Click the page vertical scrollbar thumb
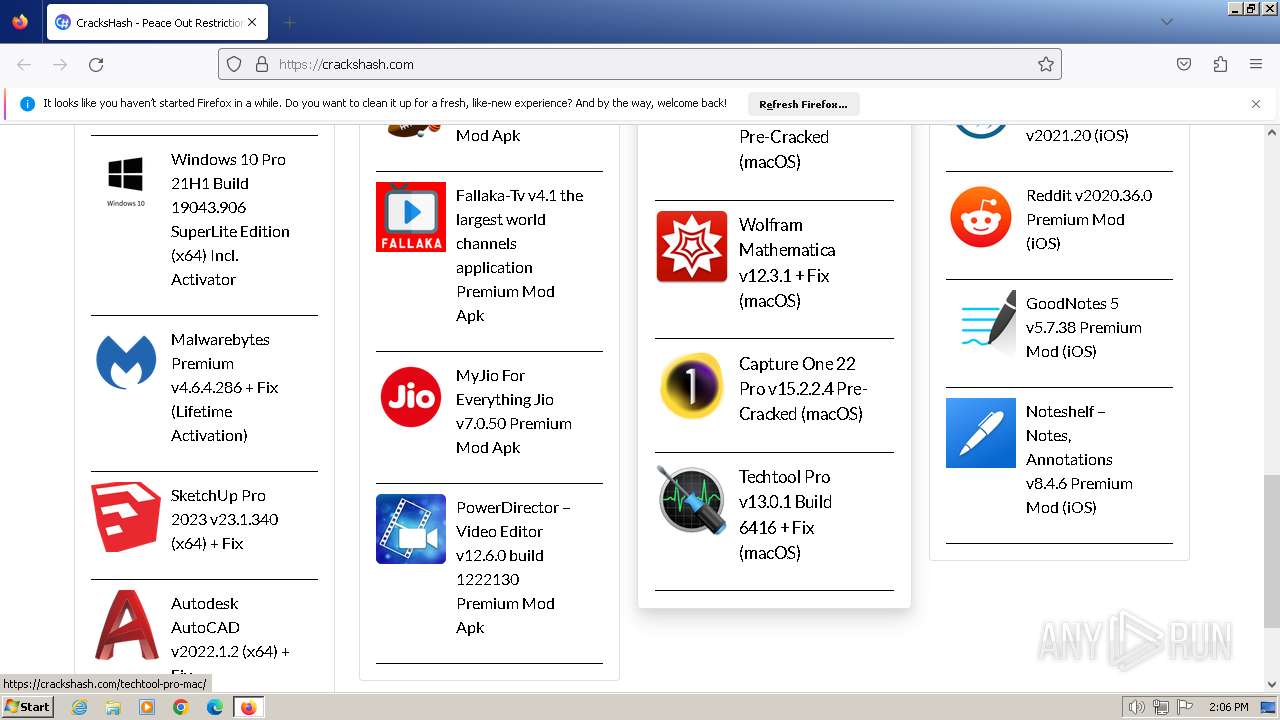This screenshot has height=720, width=1280. pyautogui.click(x=1271, y=552)
